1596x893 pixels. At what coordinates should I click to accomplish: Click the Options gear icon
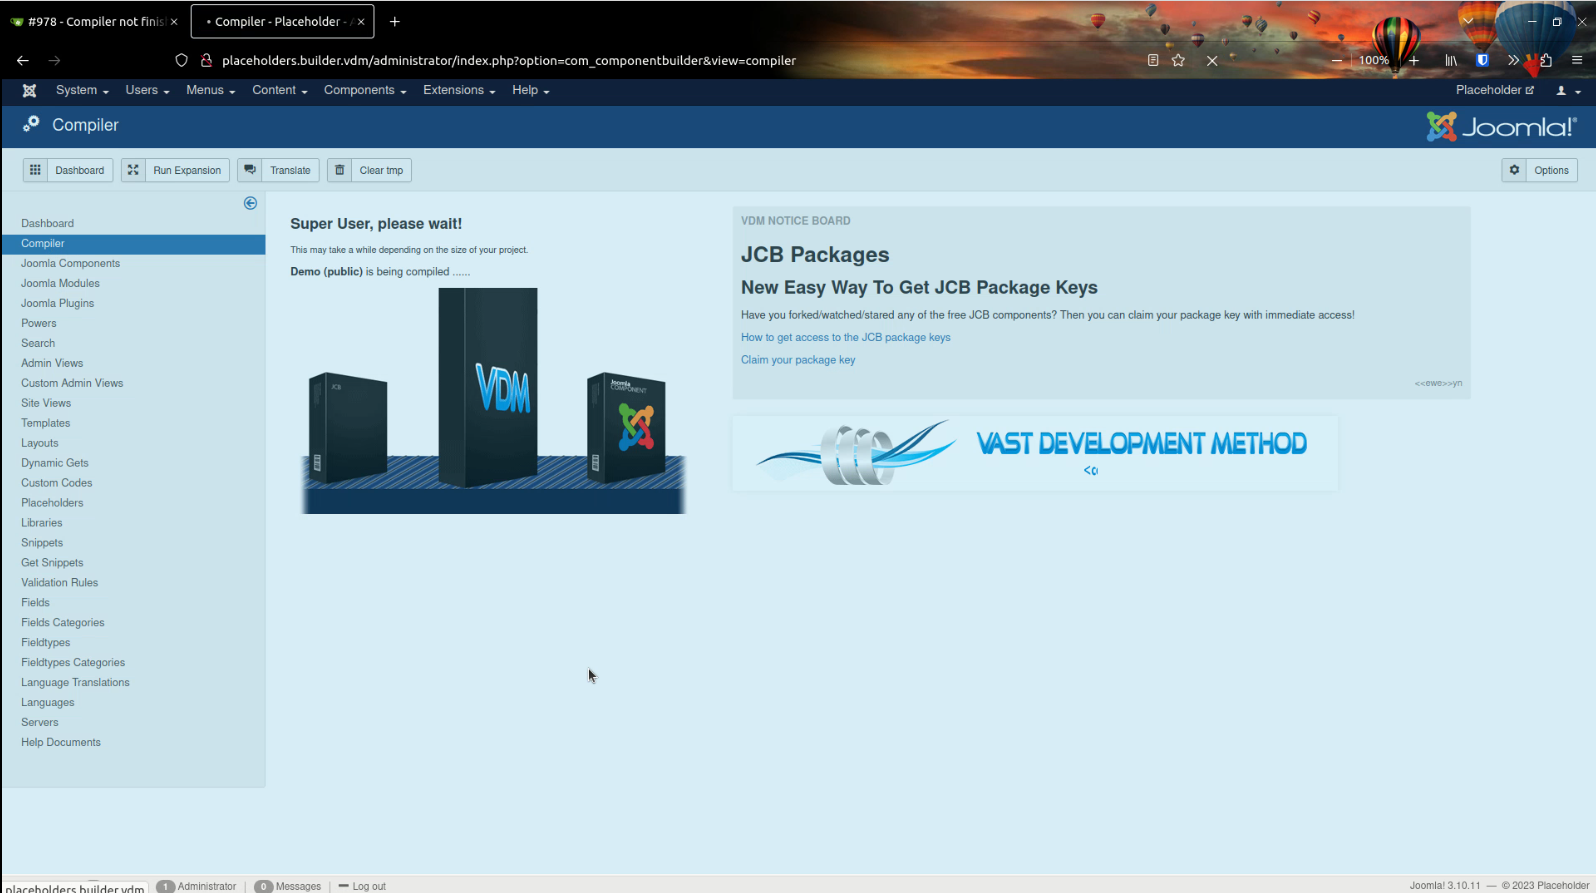(x=1514, y=170)
